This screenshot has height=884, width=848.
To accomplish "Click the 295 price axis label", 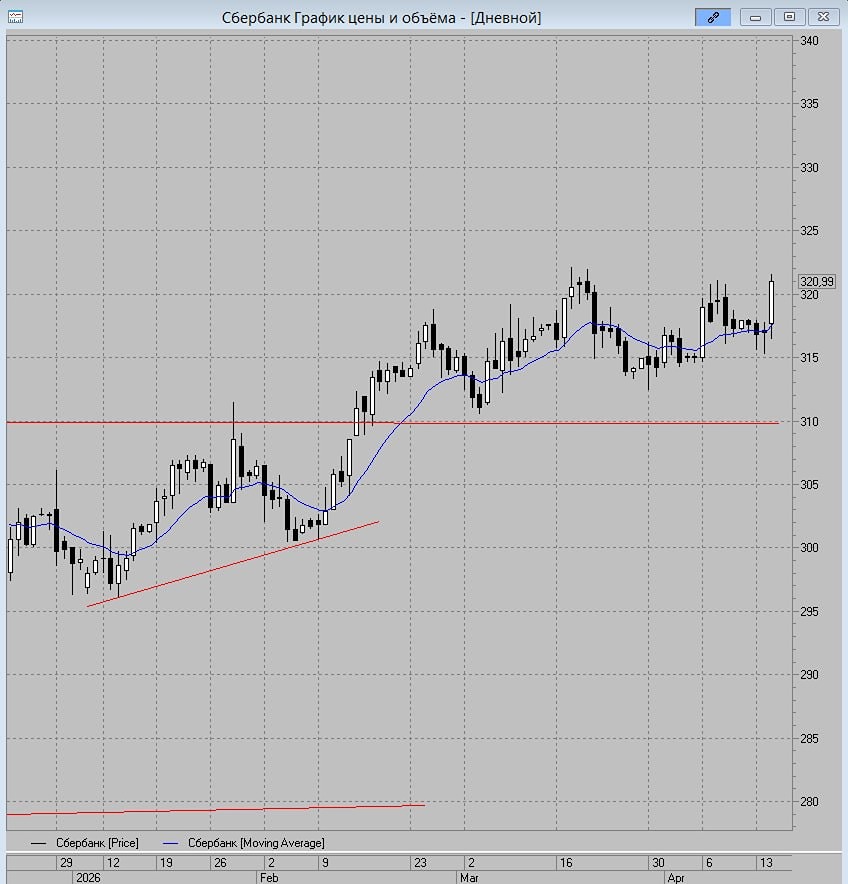I will 809,611.
